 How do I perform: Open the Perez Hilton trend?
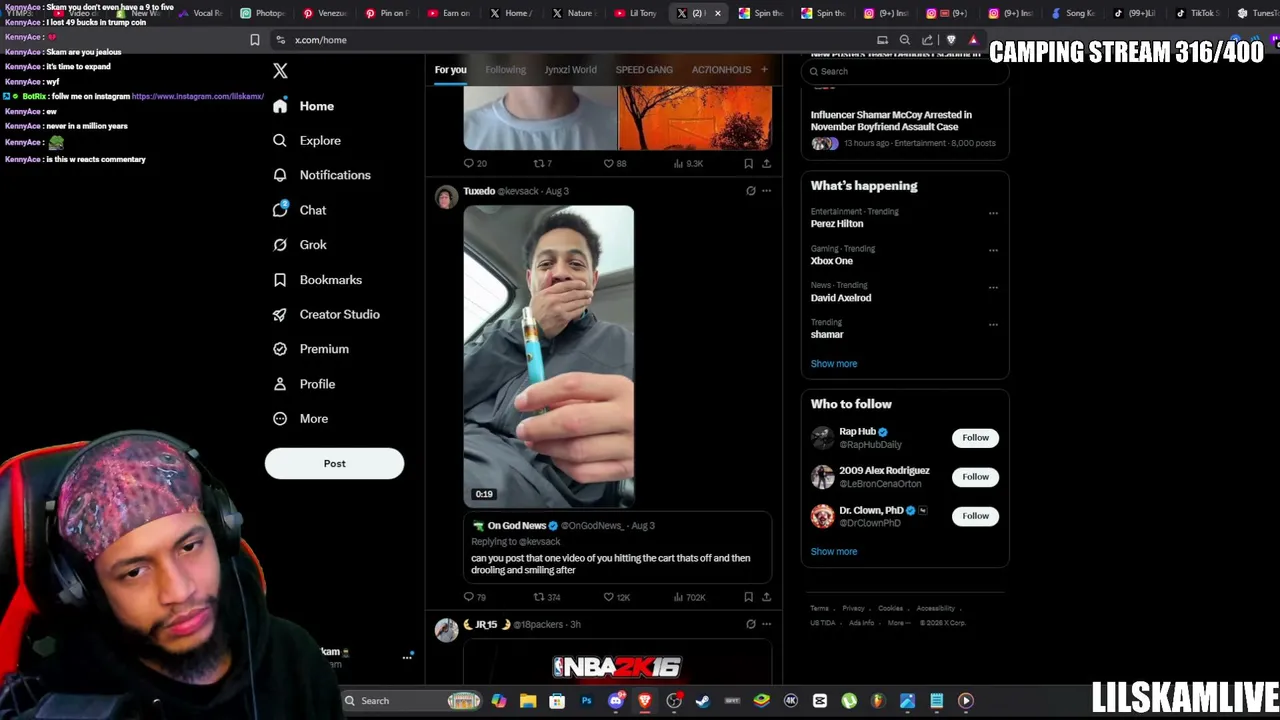(x=837, y=224)
